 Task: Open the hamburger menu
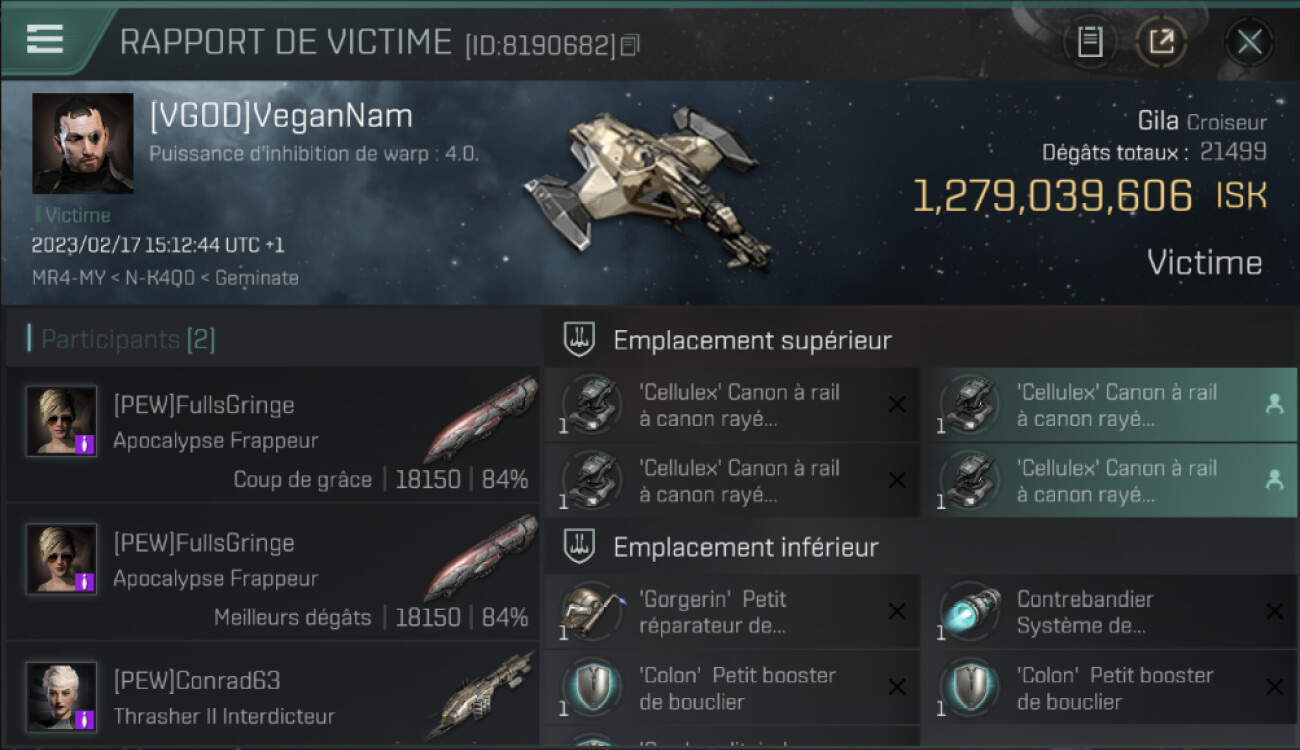(x=45, y=39)
